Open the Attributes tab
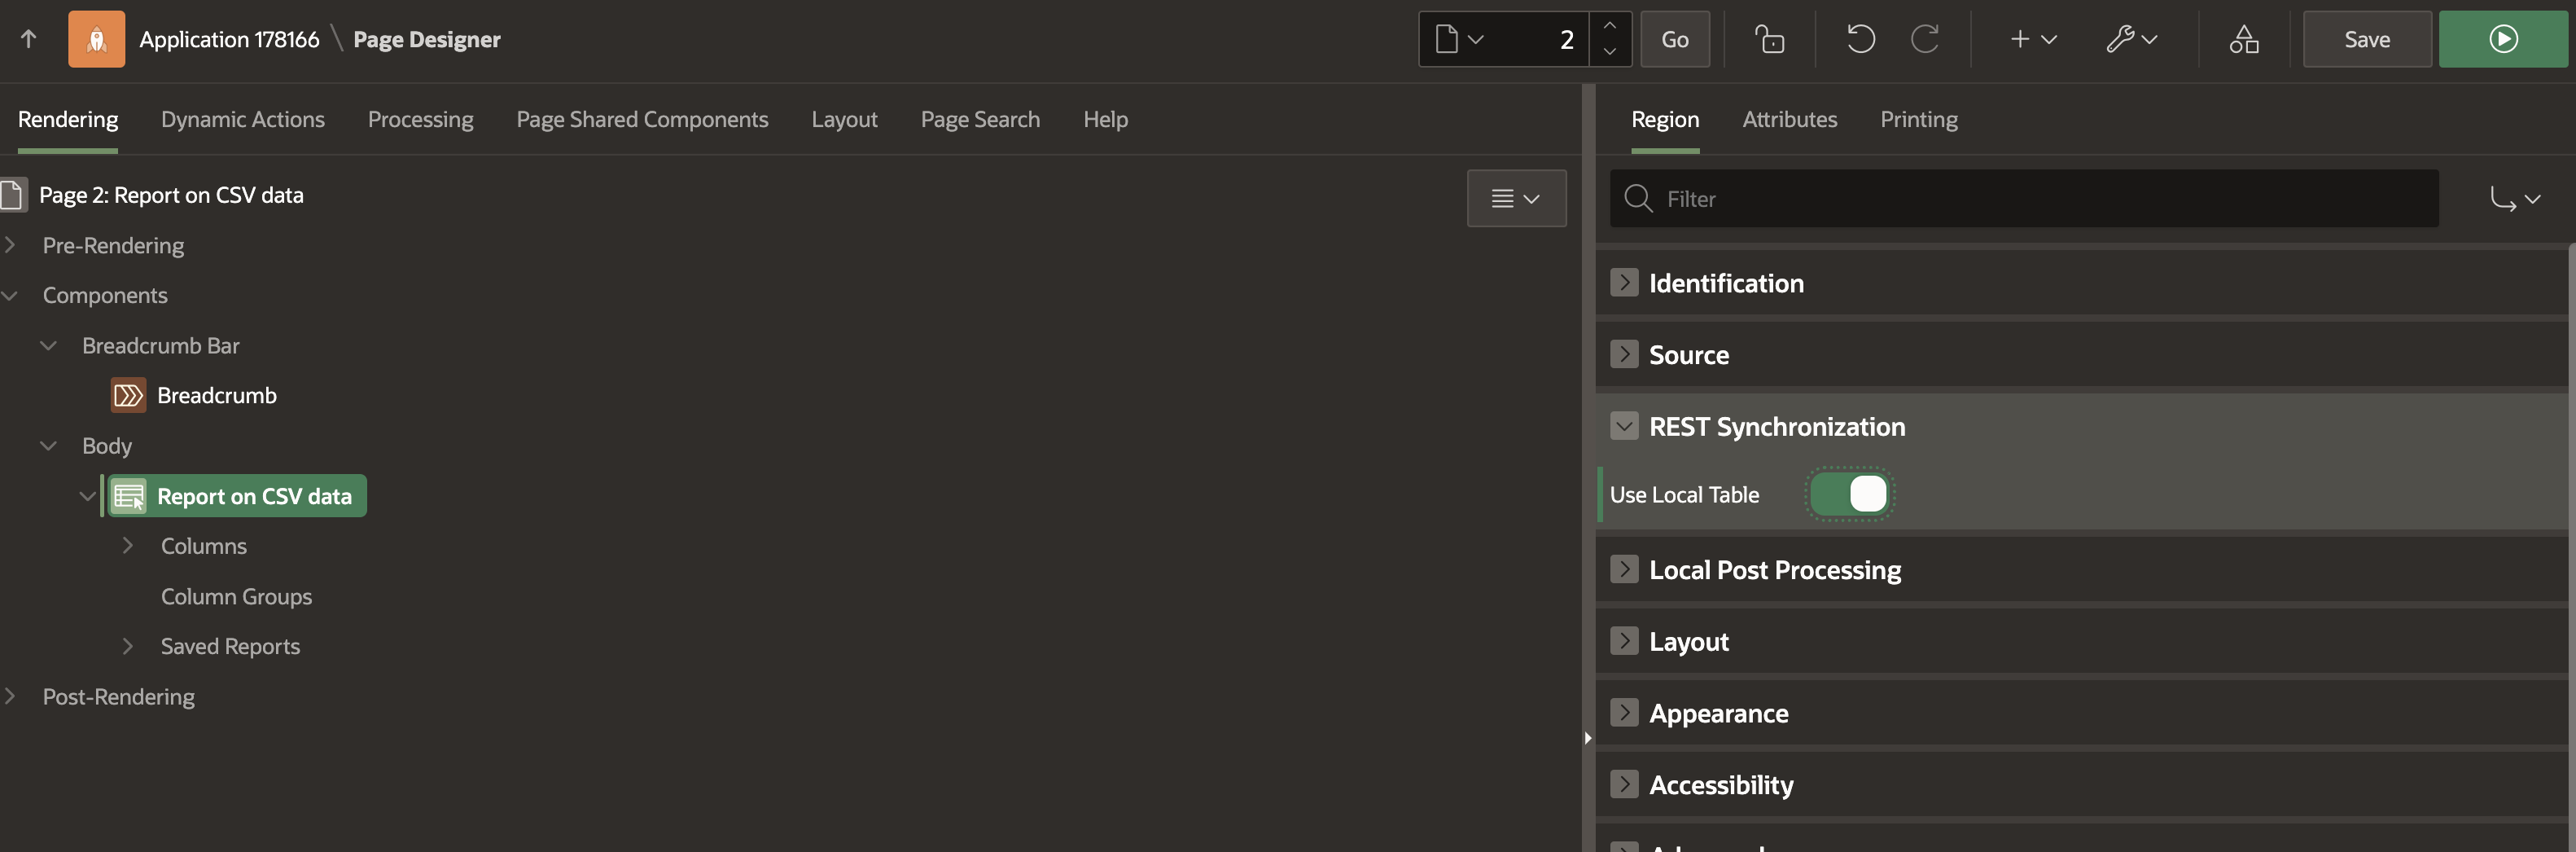This screenshot has width=2576, height=852. [x=1789, y=119]
